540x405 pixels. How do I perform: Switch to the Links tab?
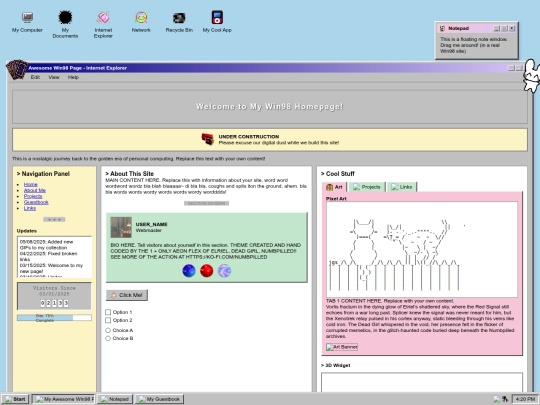(402, 187)
